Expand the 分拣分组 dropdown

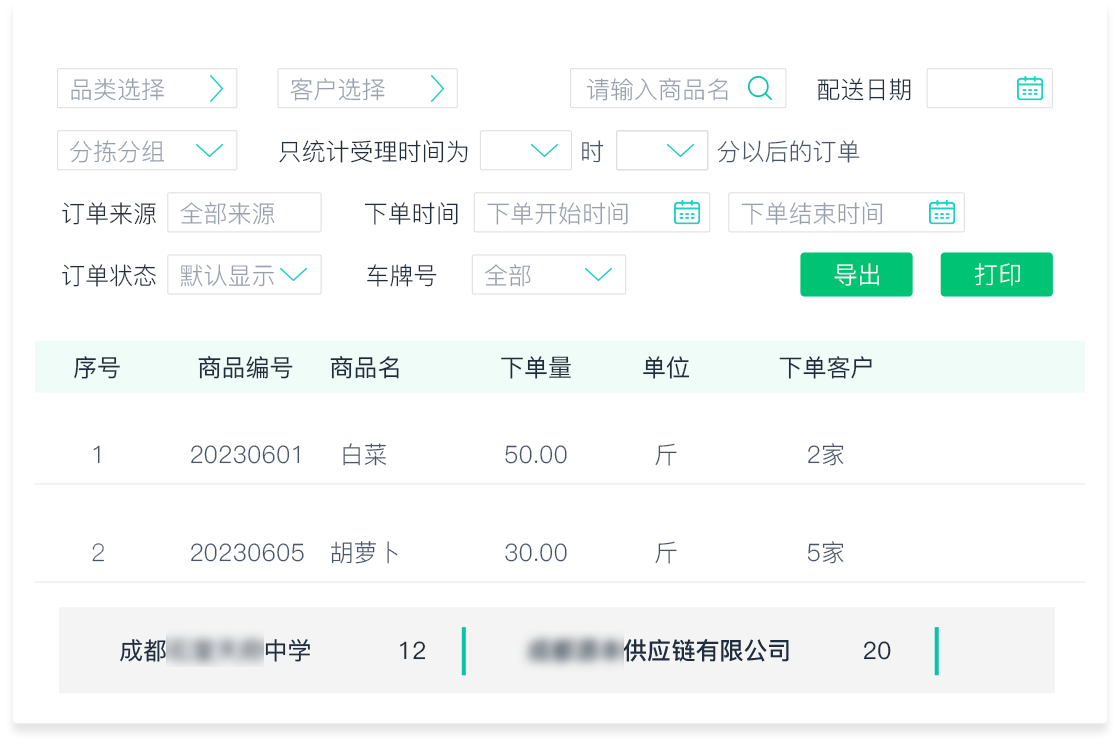click(209, 151)
